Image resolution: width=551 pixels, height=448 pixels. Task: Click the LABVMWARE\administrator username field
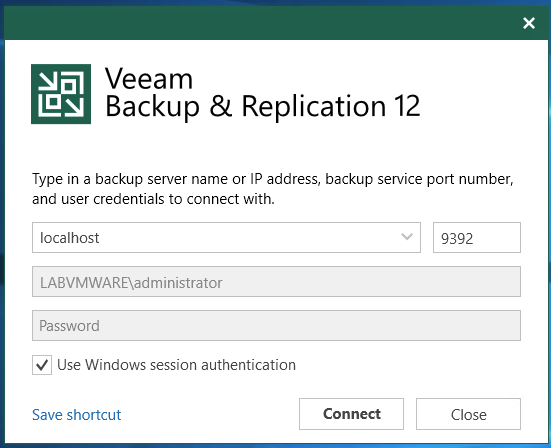point(276,281)
